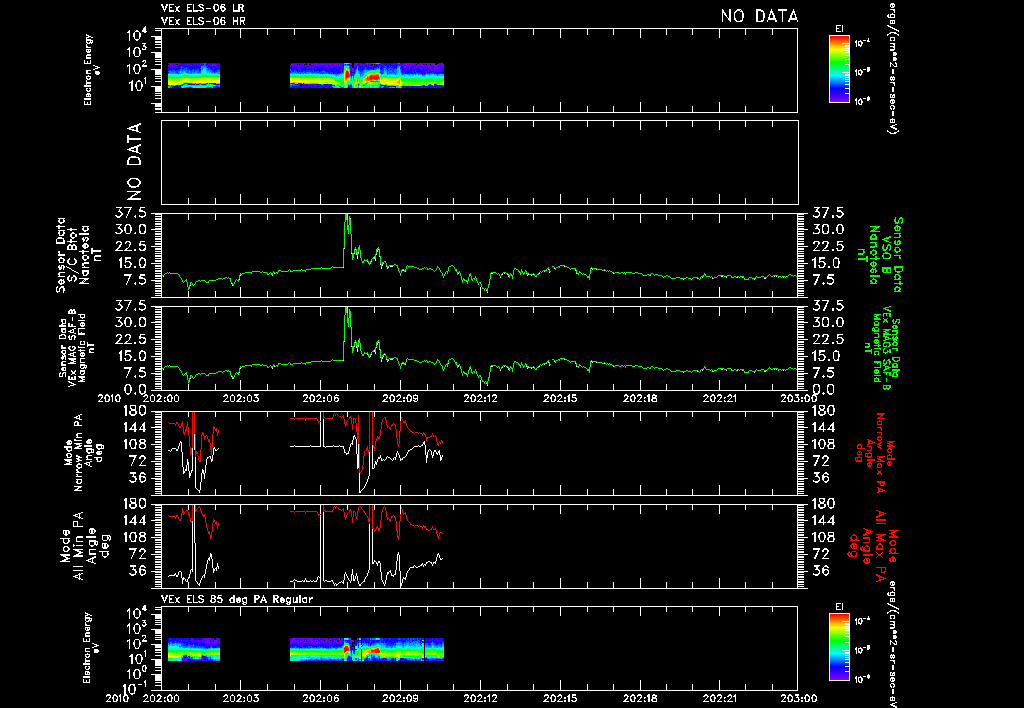Click '202:21' on the bottom spectrogram time axis
Image resolution: width=1024 pixels, height=708 pixels.
click(720, 698)
